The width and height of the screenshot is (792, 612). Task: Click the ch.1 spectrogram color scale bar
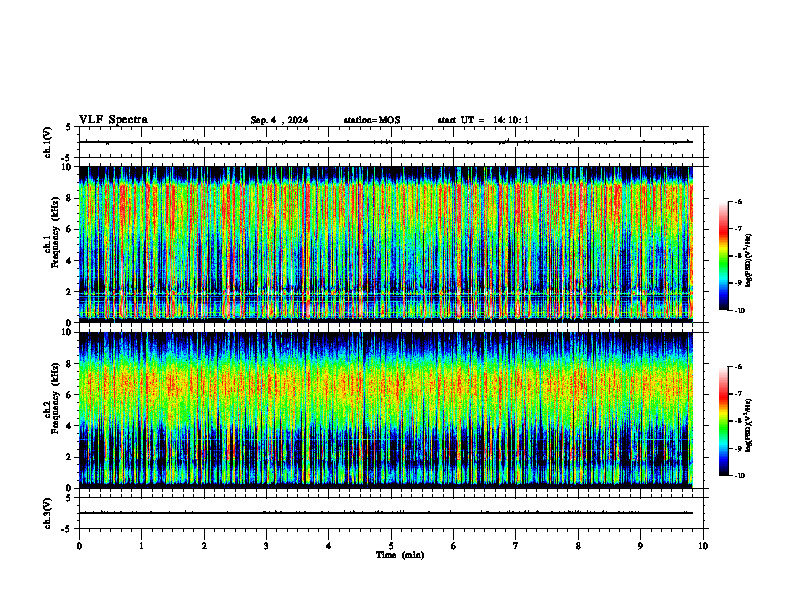[x=723, y=256]
